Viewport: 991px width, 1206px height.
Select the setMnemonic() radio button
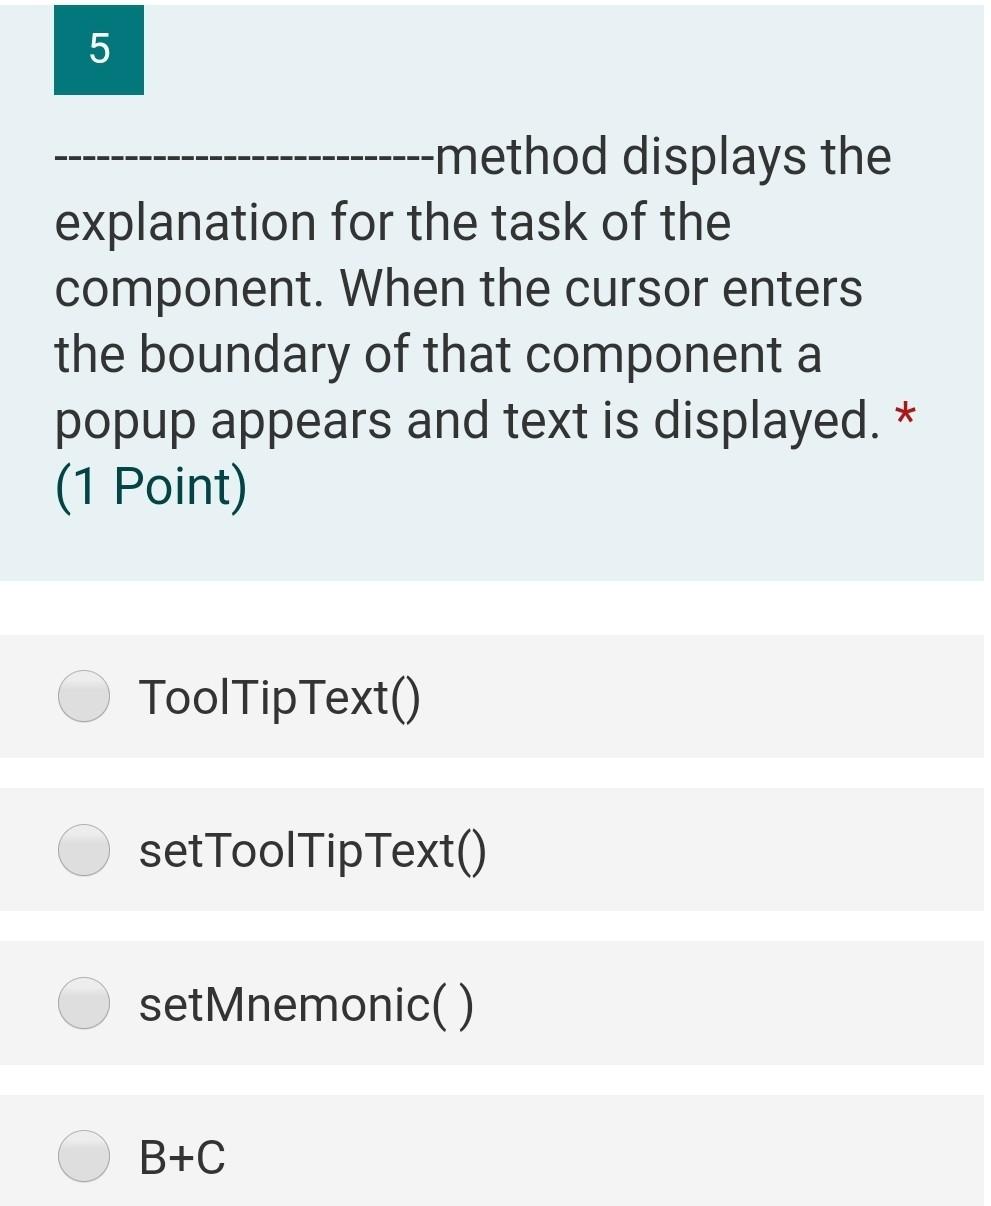[85, 1003]
